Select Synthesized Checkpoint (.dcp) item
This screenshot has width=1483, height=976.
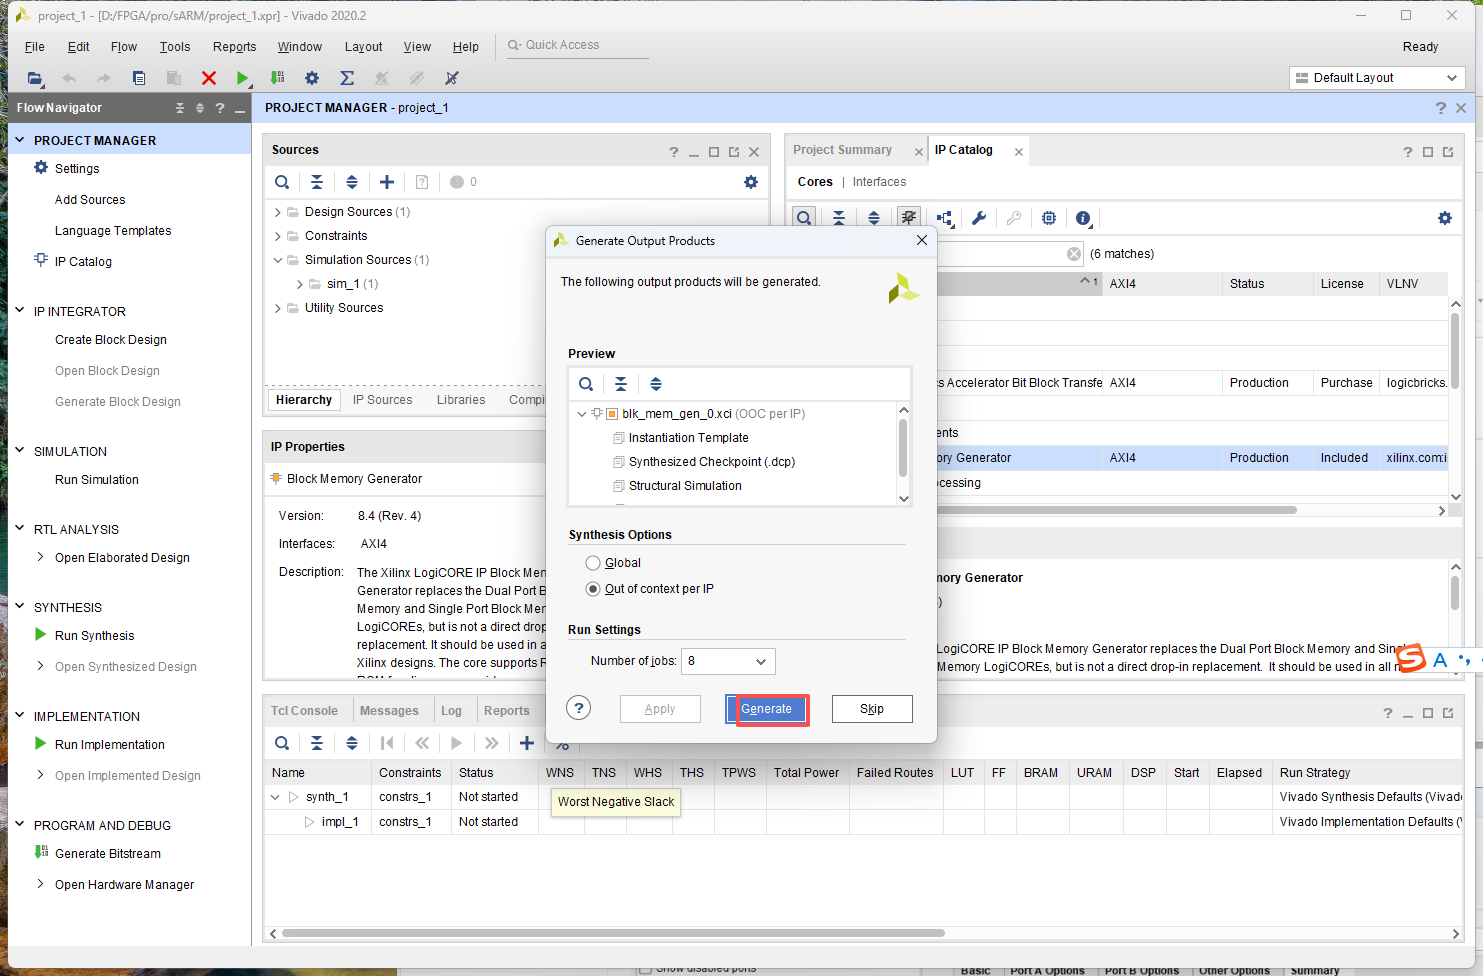[x=712, y=462]
